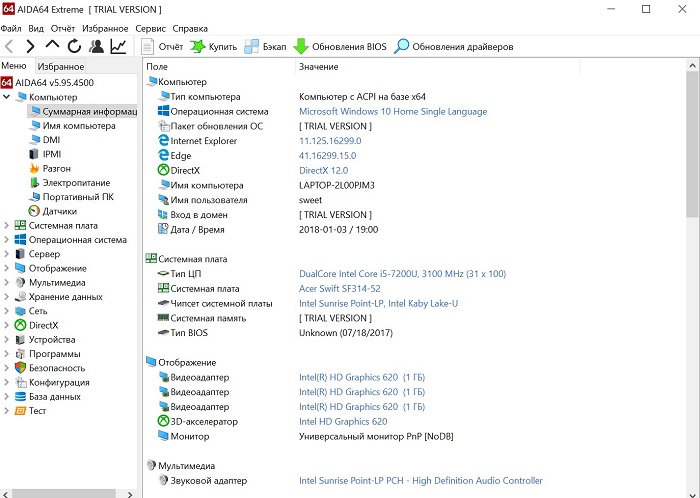
Task: Select the DMI tree item
Action: click(x=45, y=140)
